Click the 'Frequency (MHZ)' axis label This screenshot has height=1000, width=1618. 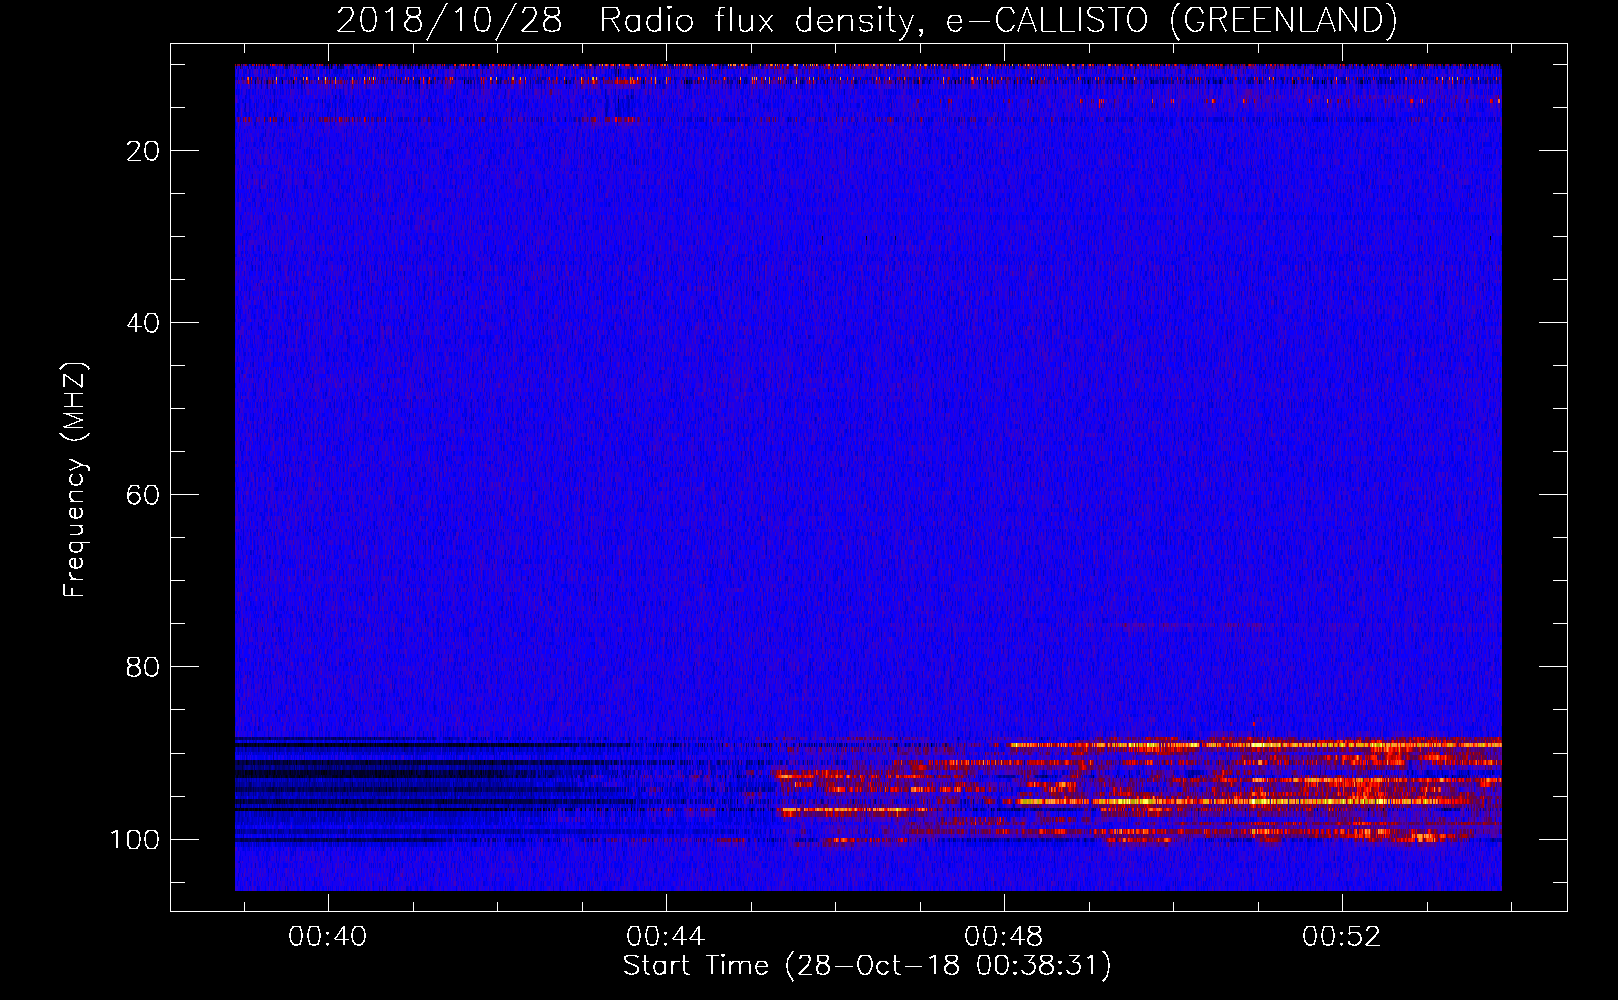tap(75, 480)
